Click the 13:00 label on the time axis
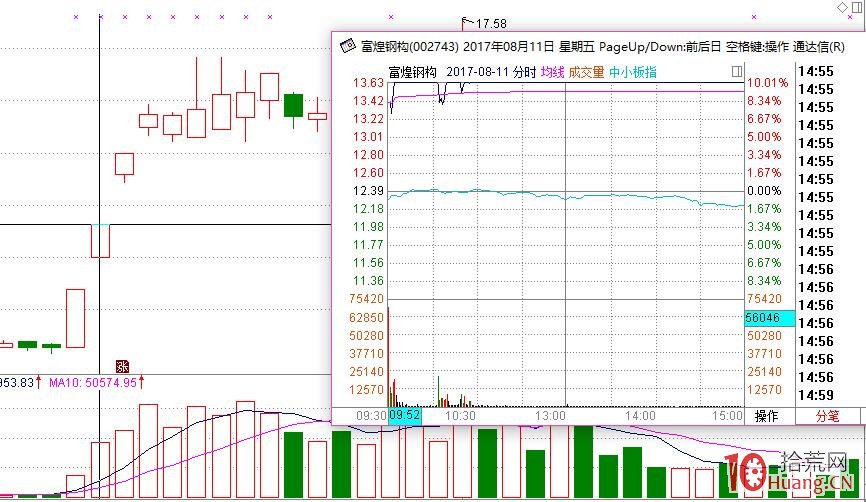 [551, 415]
